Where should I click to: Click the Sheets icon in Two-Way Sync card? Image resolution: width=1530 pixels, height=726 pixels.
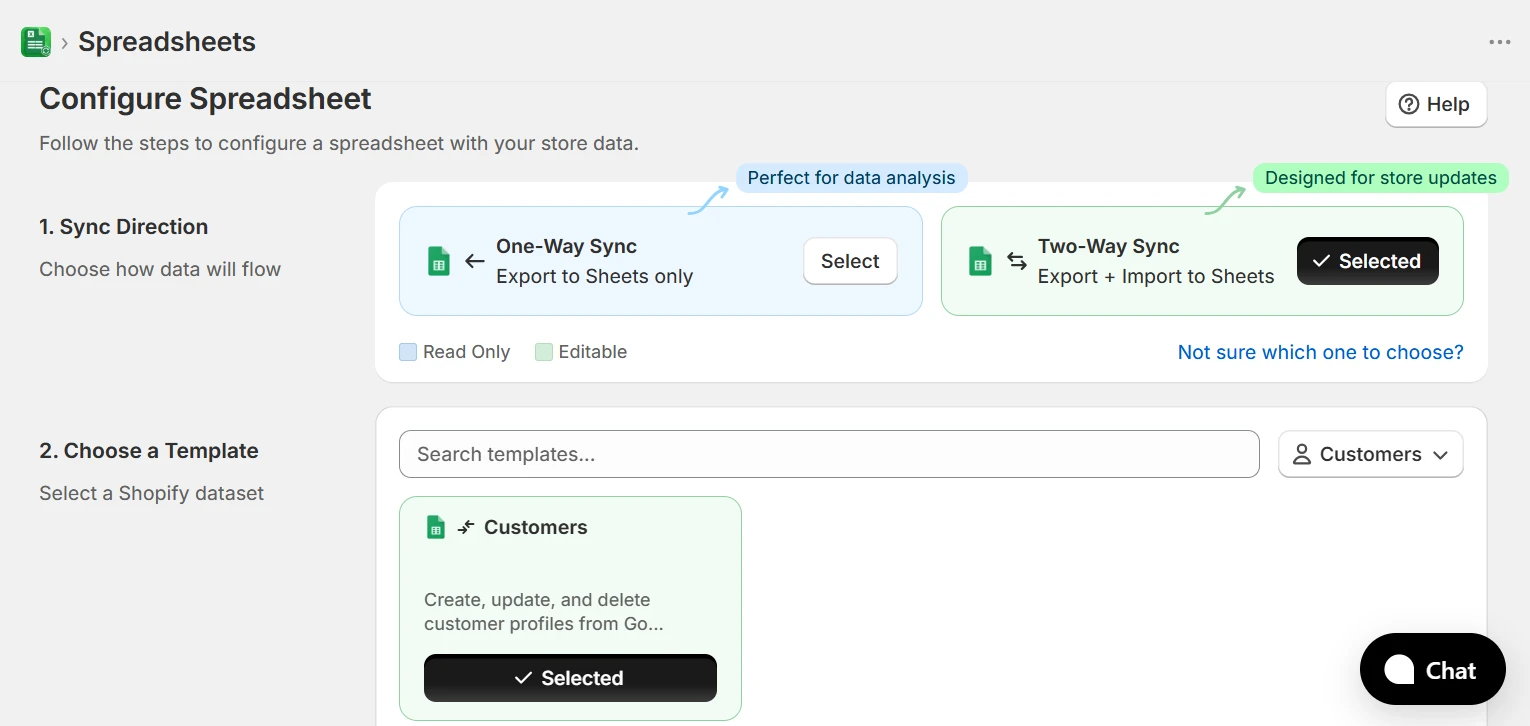[x=980, y=261]
